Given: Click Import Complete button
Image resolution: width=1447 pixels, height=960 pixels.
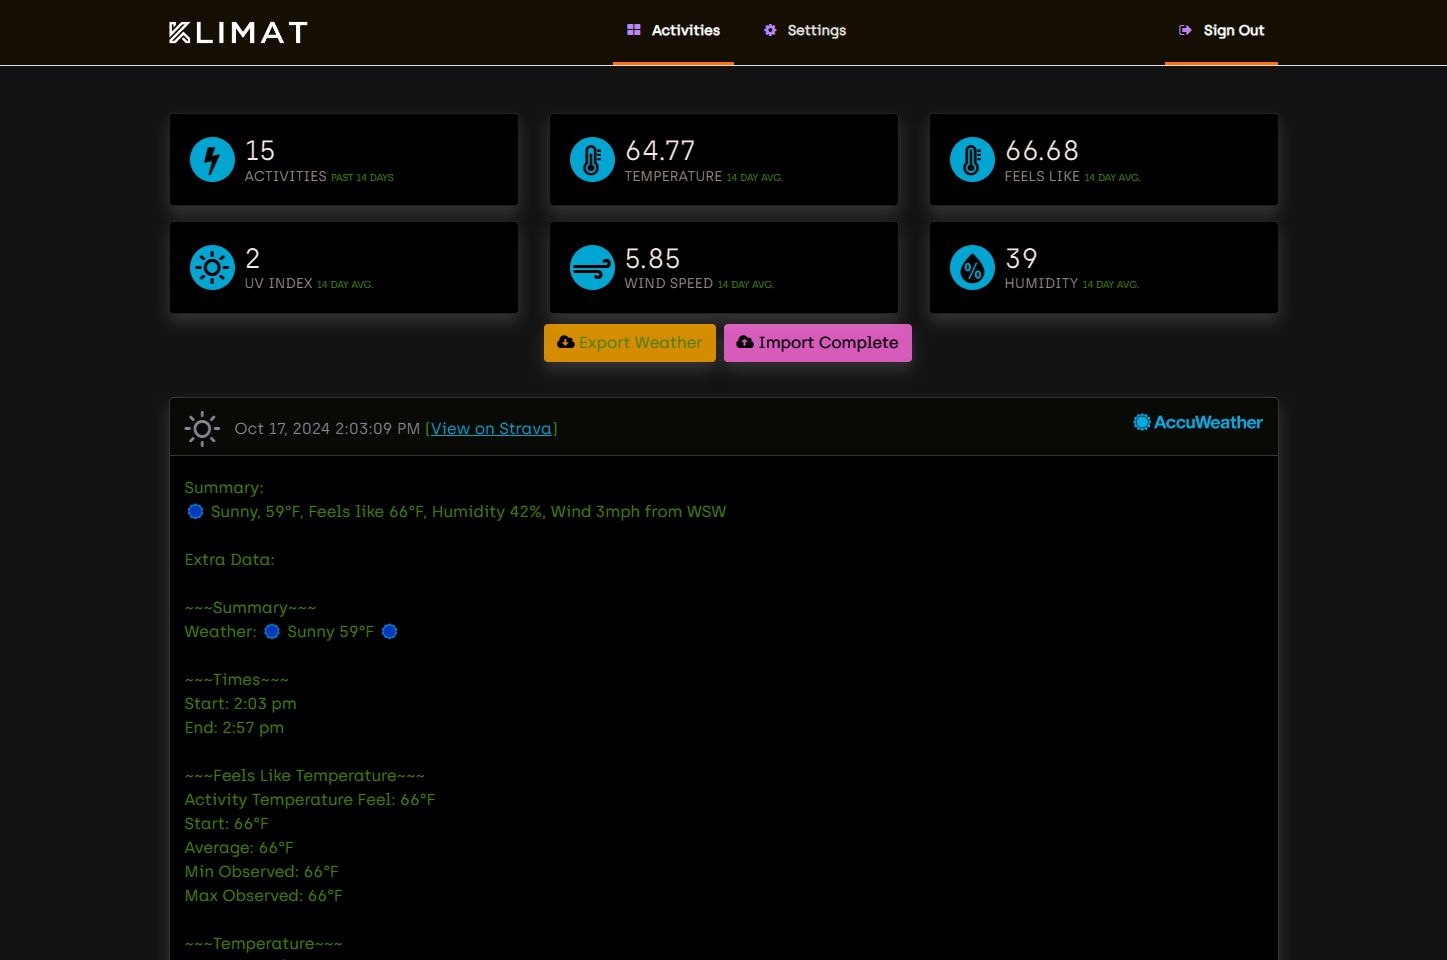Looking at the screenshot, I should pos(818,343).
